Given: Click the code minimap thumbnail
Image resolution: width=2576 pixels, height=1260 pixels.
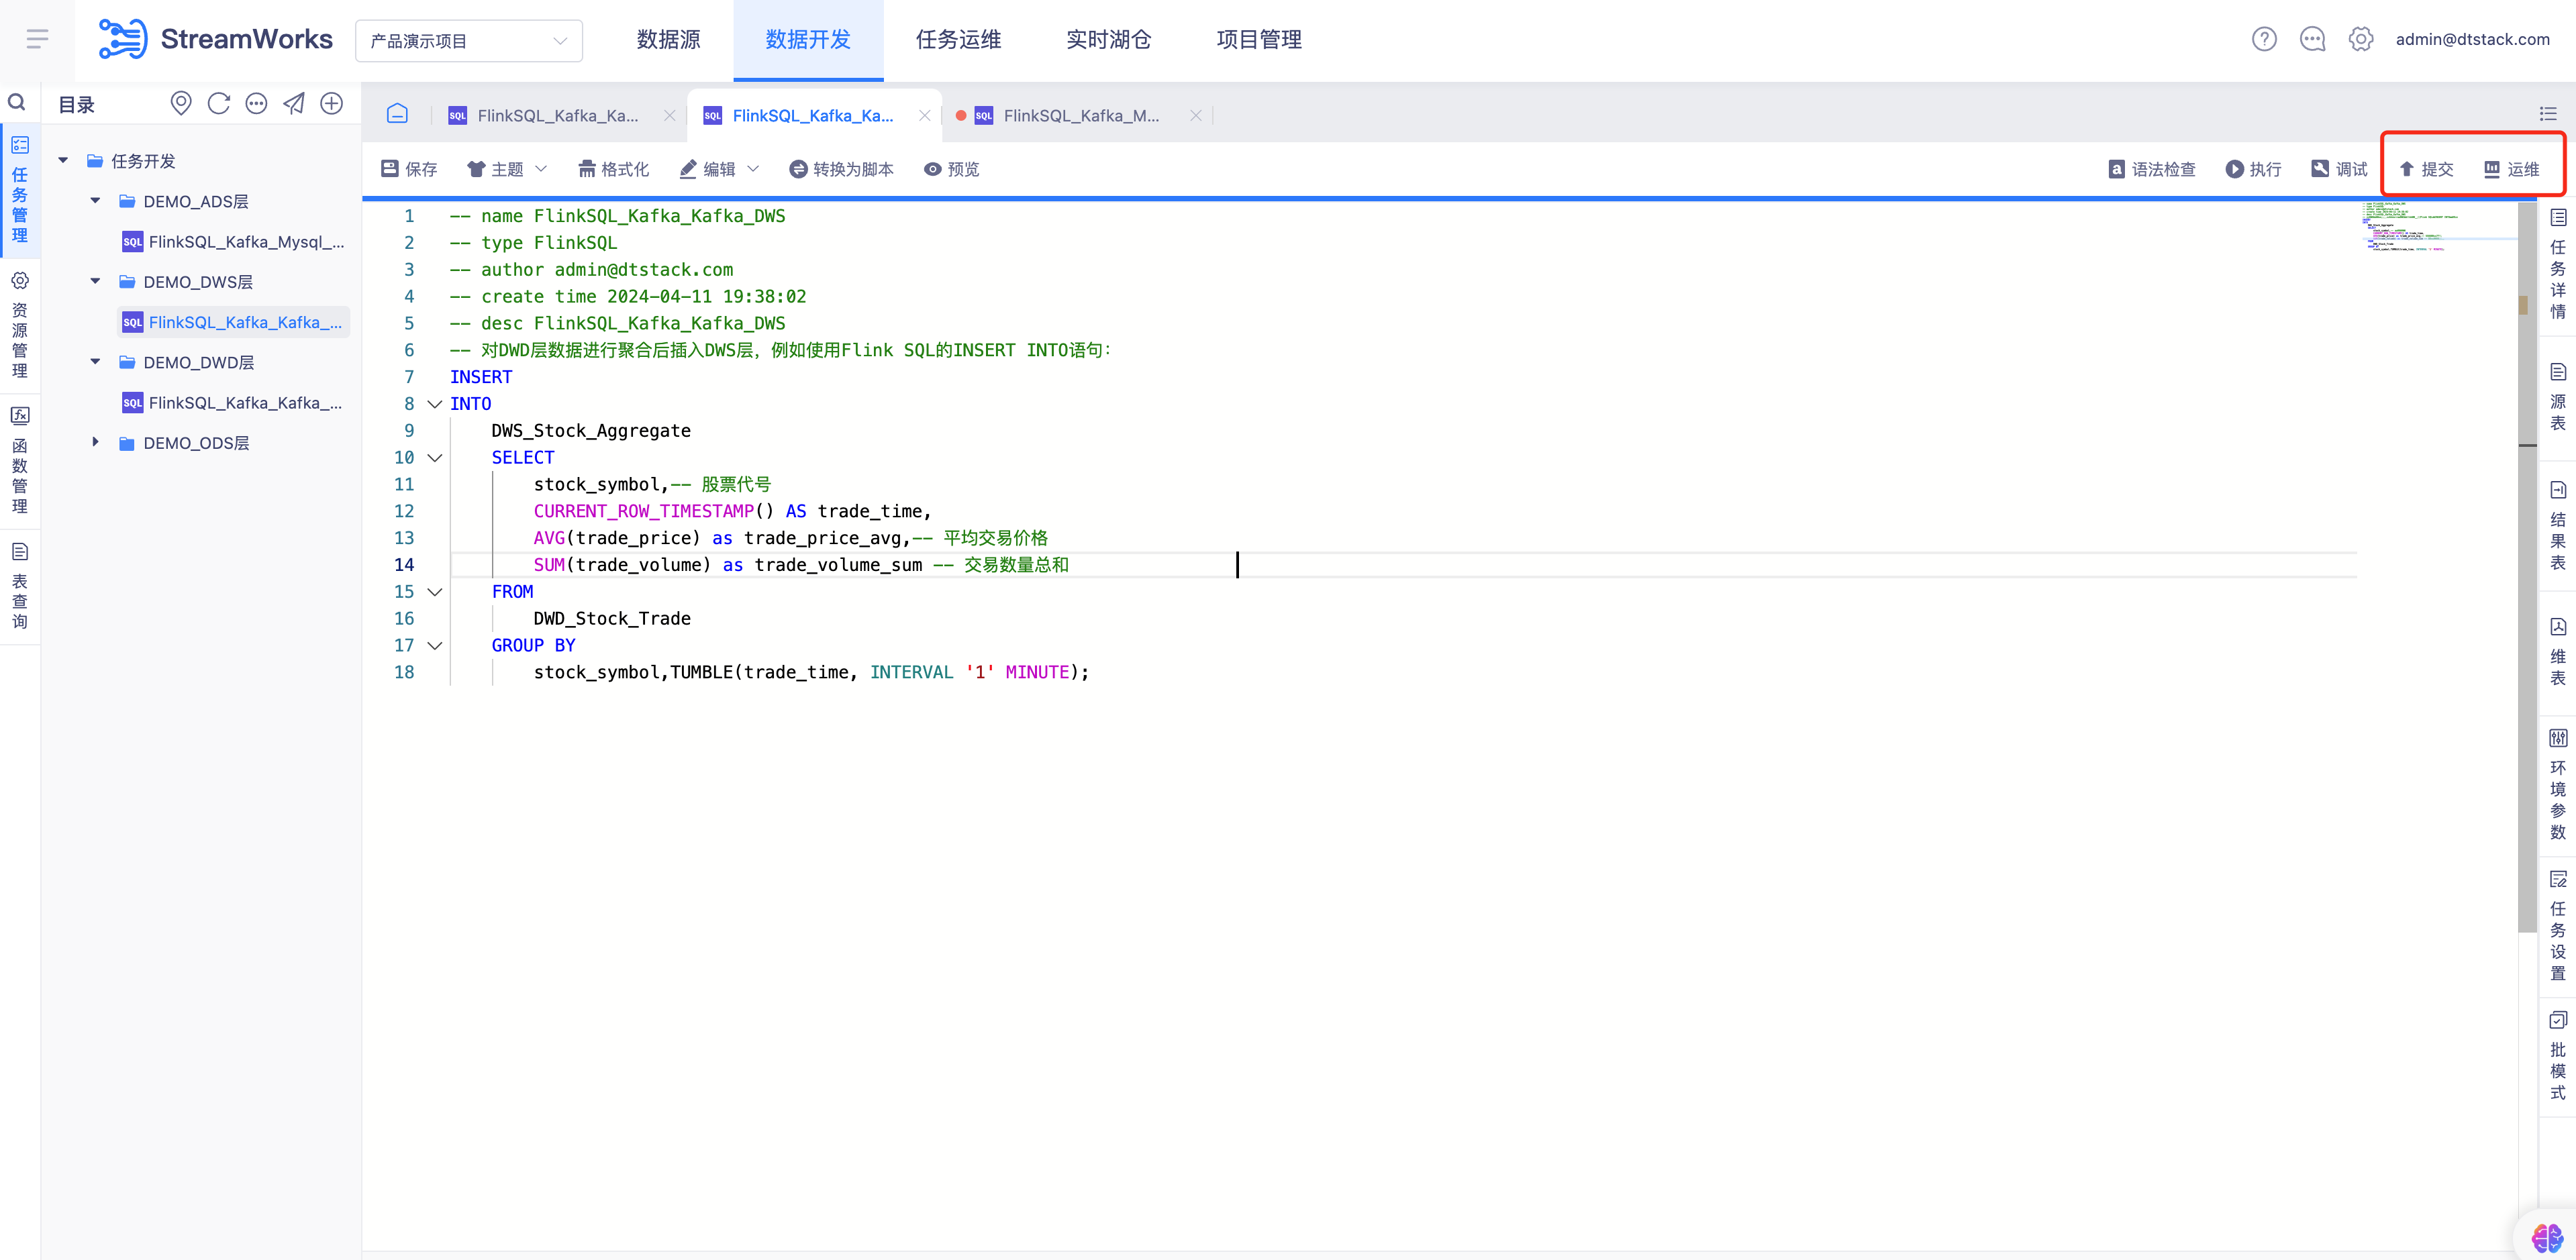Looking at the screenshot, I should pos(2438,227).
